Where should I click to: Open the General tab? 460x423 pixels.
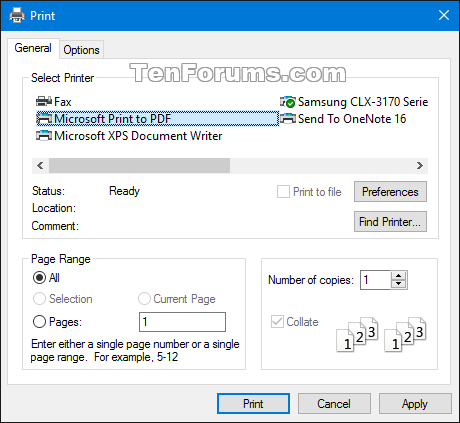click(33, 48)
